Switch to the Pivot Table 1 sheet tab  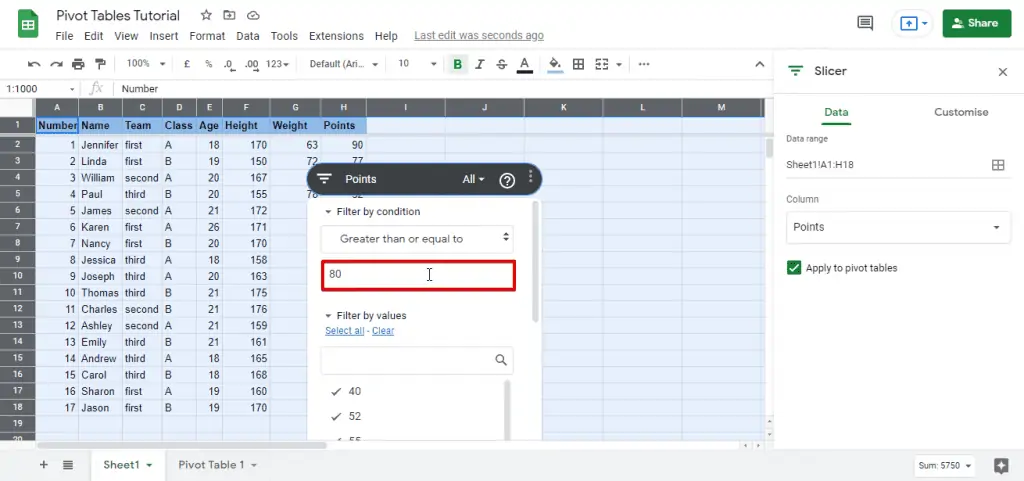pyautogui.click(x=217, y=465)
